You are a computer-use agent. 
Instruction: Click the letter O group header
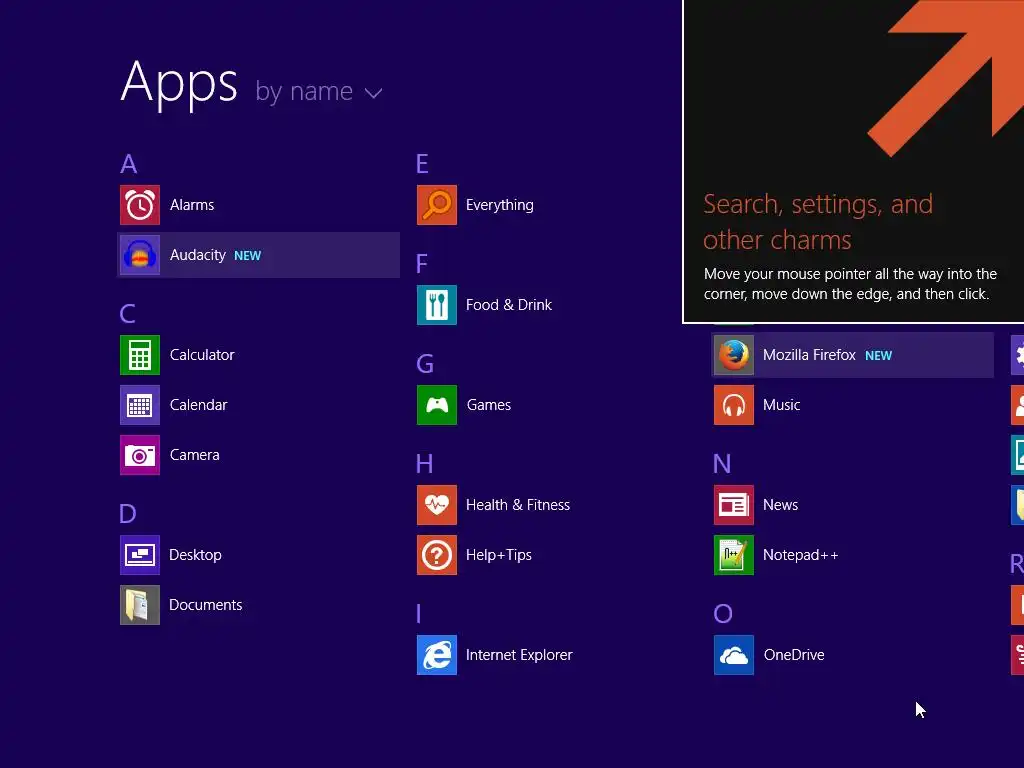723,614
